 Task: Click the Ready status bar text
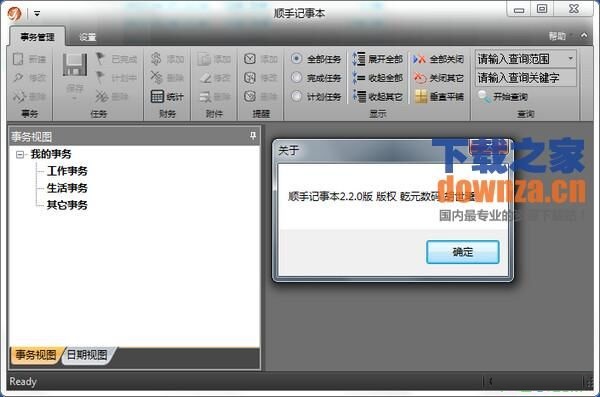[x=23, y=381]
